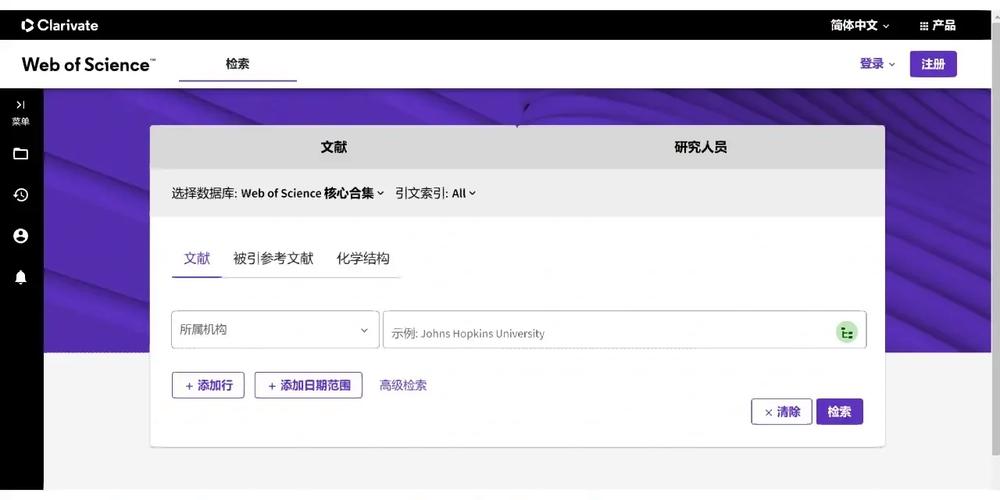Click the 清除 clear button
1000x500 pixels.
click(781, 412)
